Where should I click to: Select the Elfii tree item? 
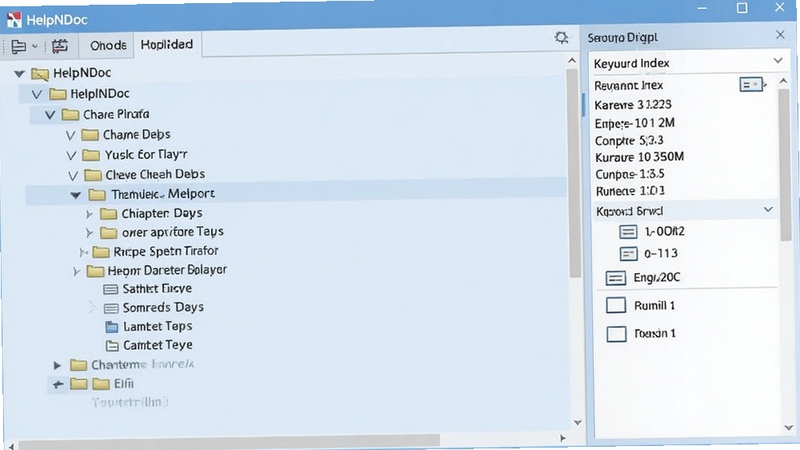[x=123, y=384]
